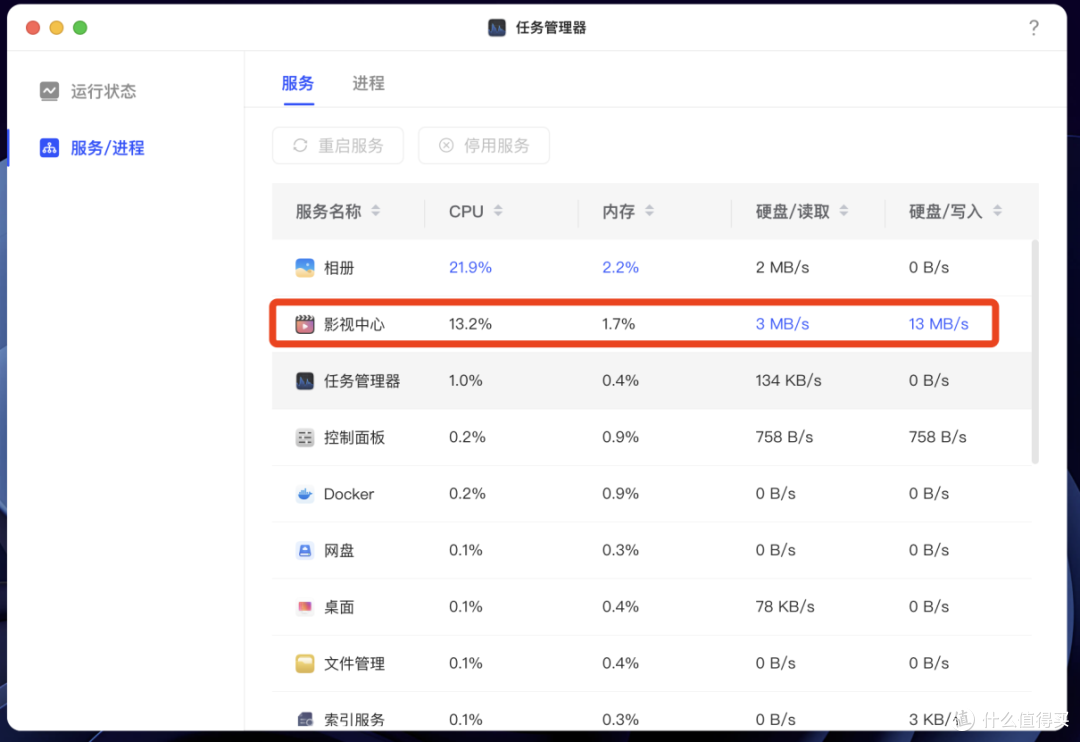Click the task manager title bar icon
This screenshot has height=742, width=1080.
pos(497,28)
